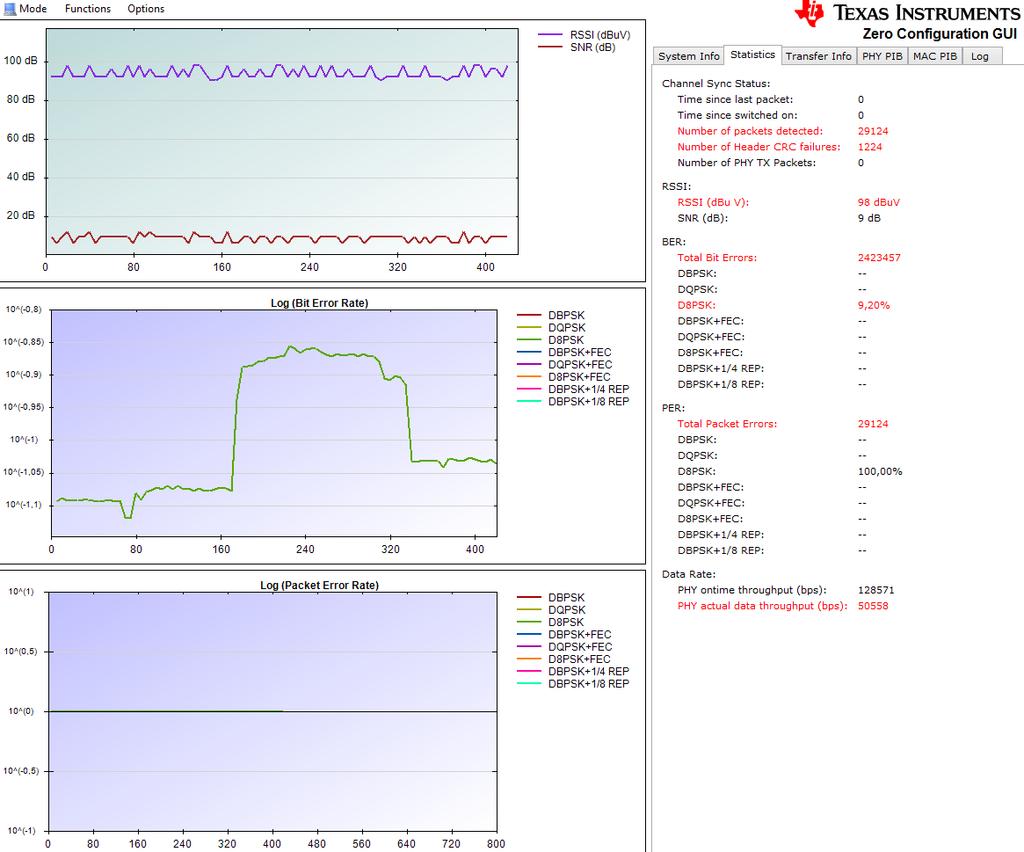The height and width of the screenshot is (852, 1024).
Task: Pick D8PSK+FEC in the Bit Error Rate legend
Action: tap(564, 377)
